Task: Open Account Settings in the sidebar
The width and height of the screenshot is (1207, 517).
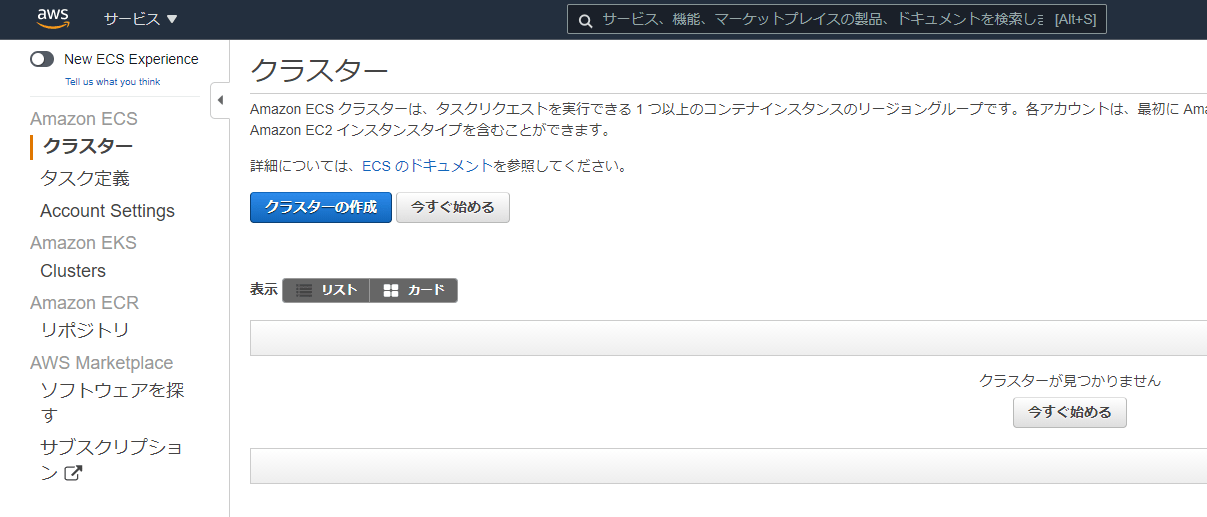Action: pos(107,211)
